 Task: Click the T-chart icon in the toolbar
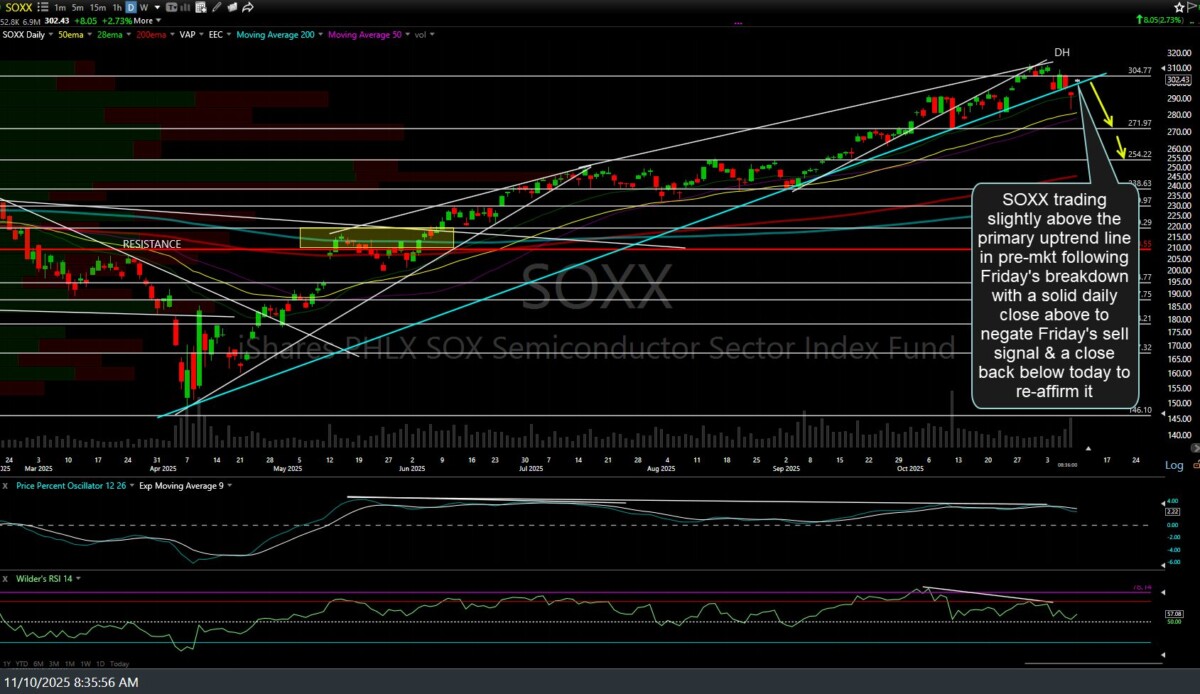[170, 7]
